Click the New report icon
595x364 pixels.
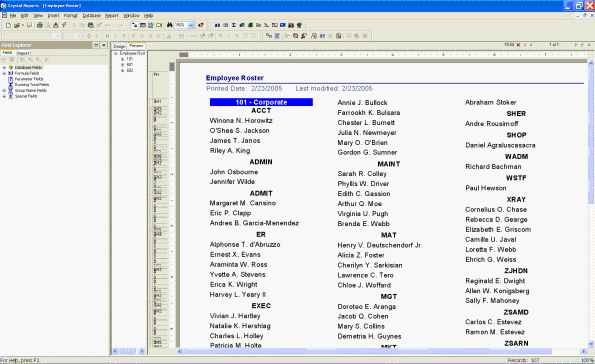8,25
